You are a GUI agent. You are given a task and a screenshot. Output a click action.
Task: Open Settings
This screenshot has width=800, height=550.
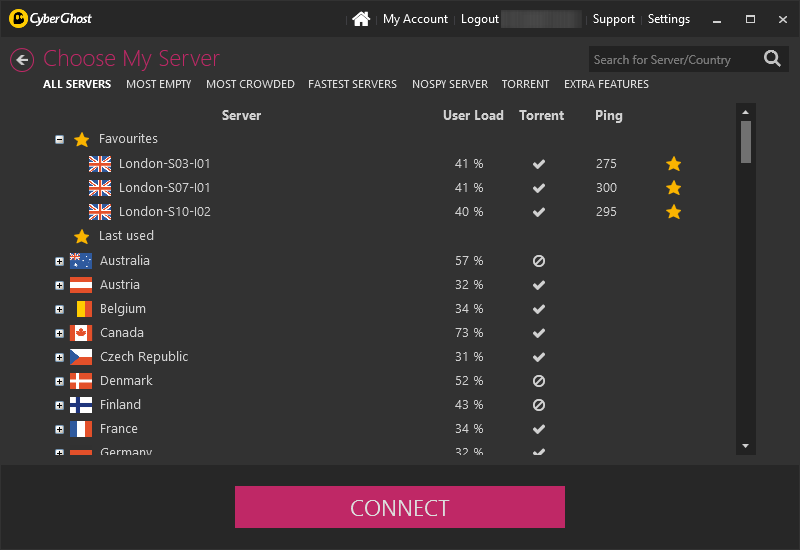(x=668, y=19)
